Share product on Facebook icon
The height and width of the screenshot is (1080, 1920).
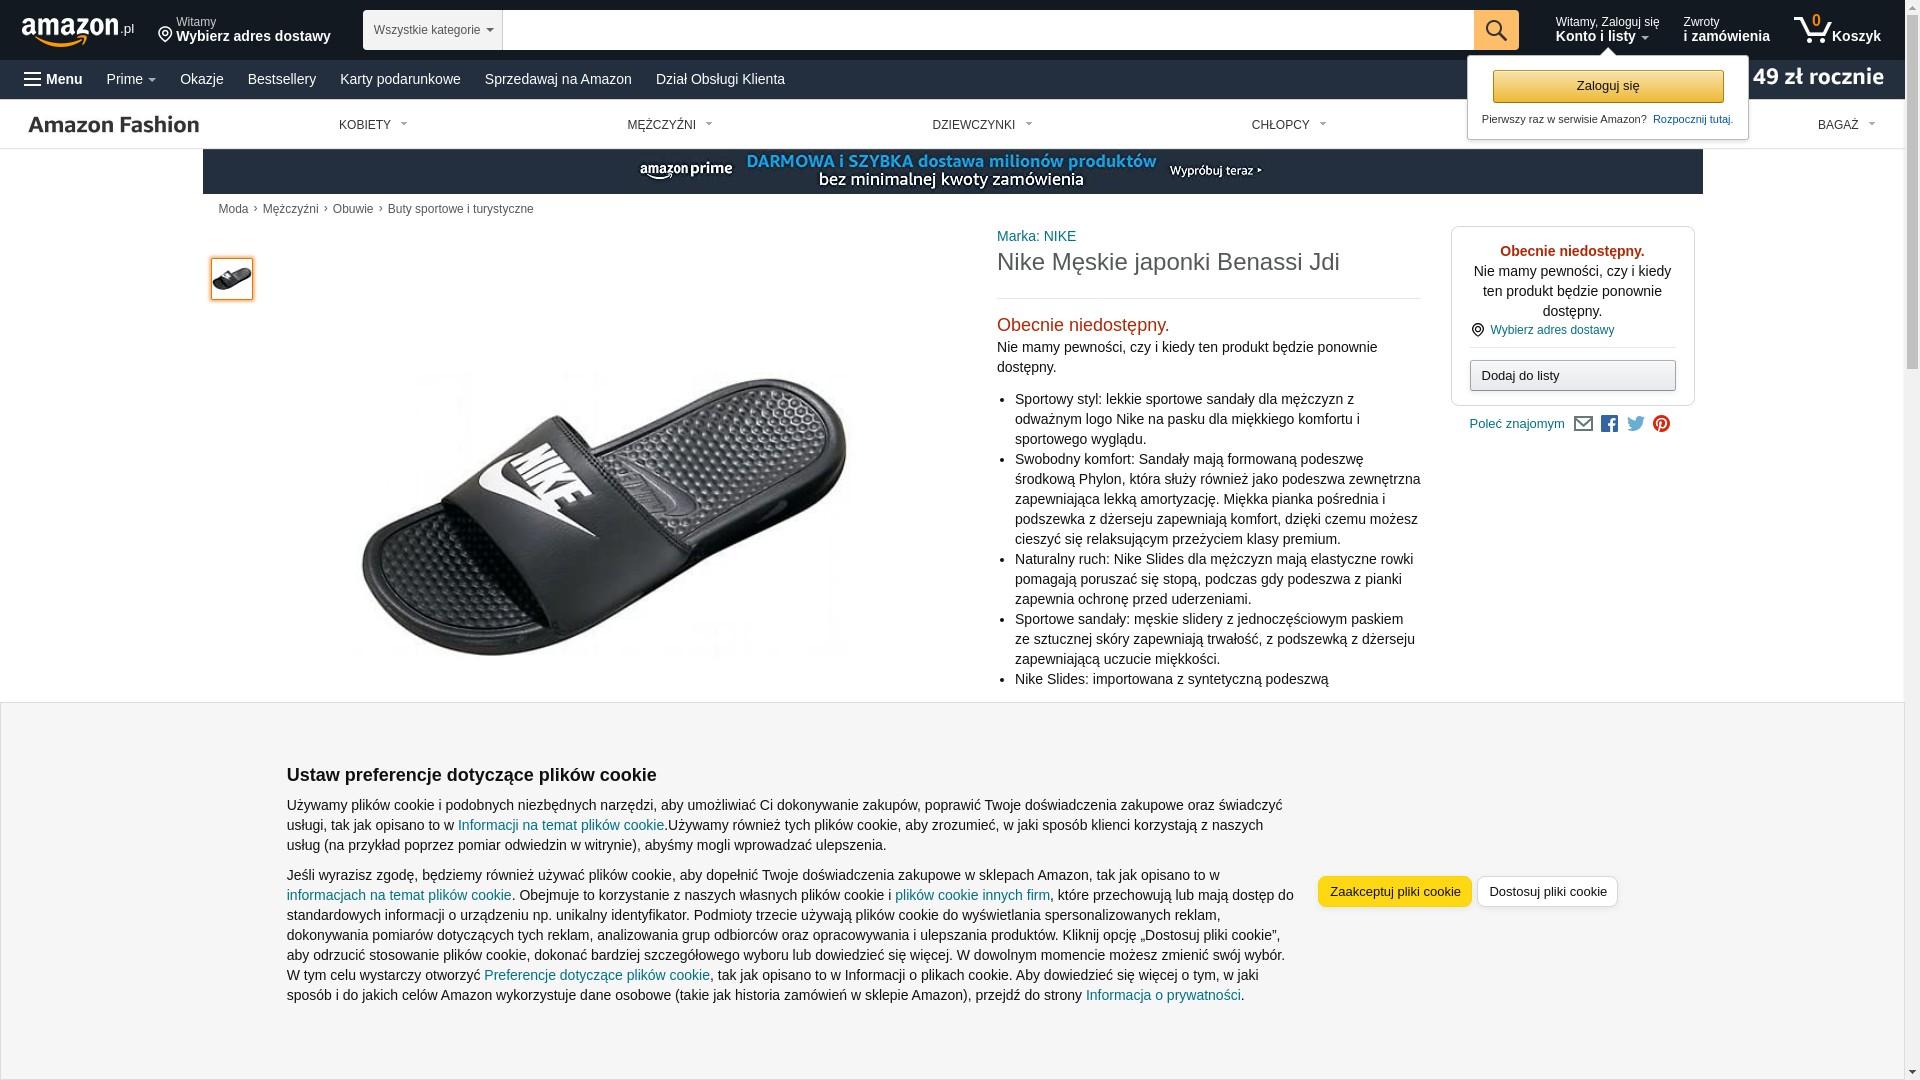[1609, 424]
